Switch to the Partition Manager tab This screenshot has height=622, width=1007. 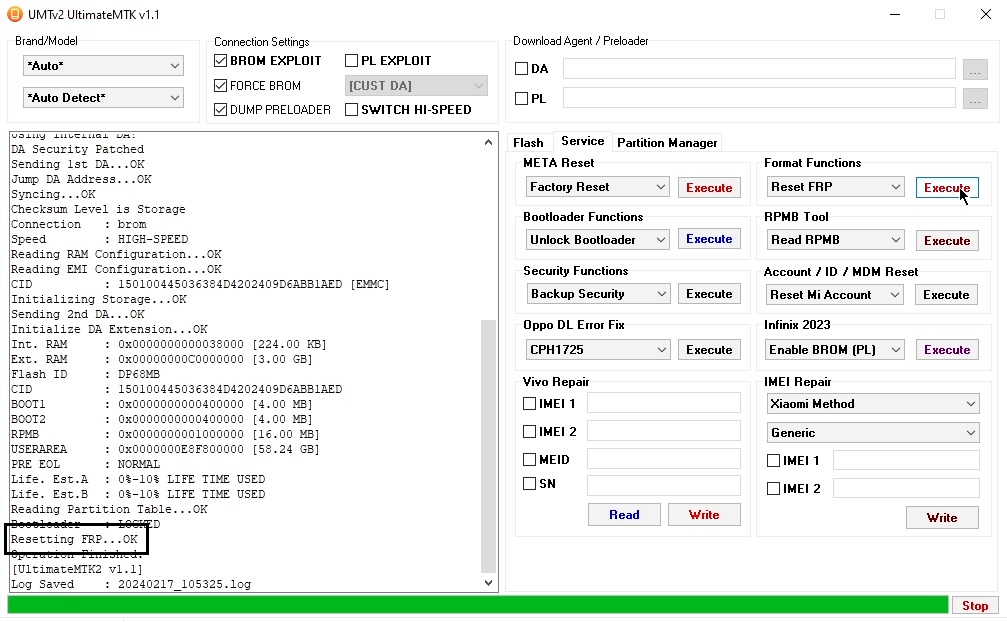click(x=667, y=143)
